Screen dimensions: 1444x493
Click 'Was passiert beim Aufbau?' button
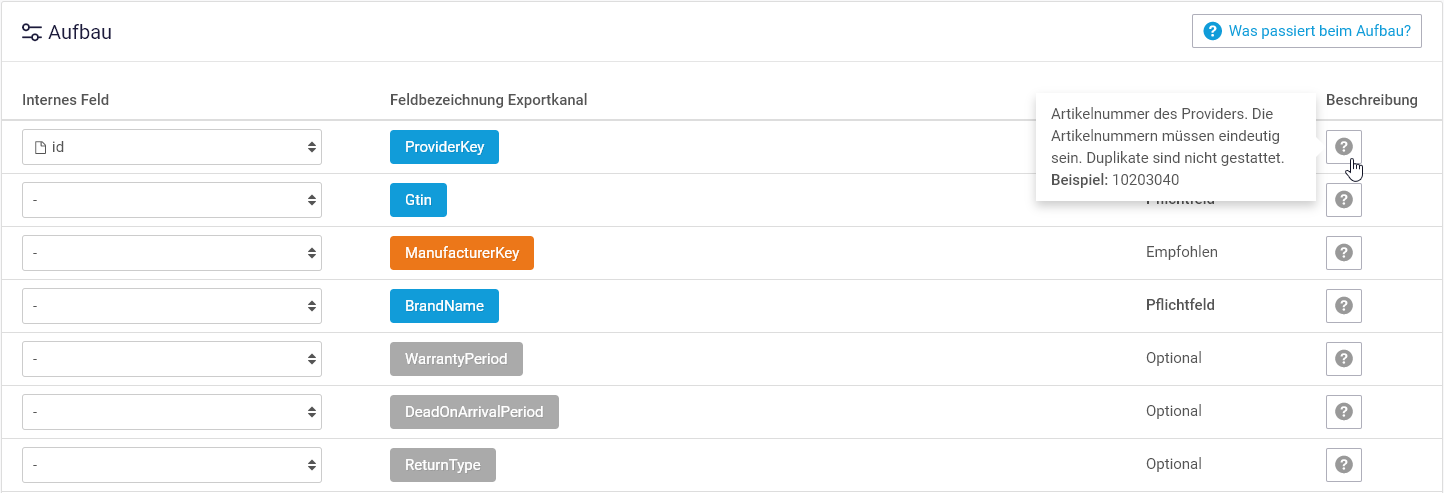click(x=1307, y=31)
